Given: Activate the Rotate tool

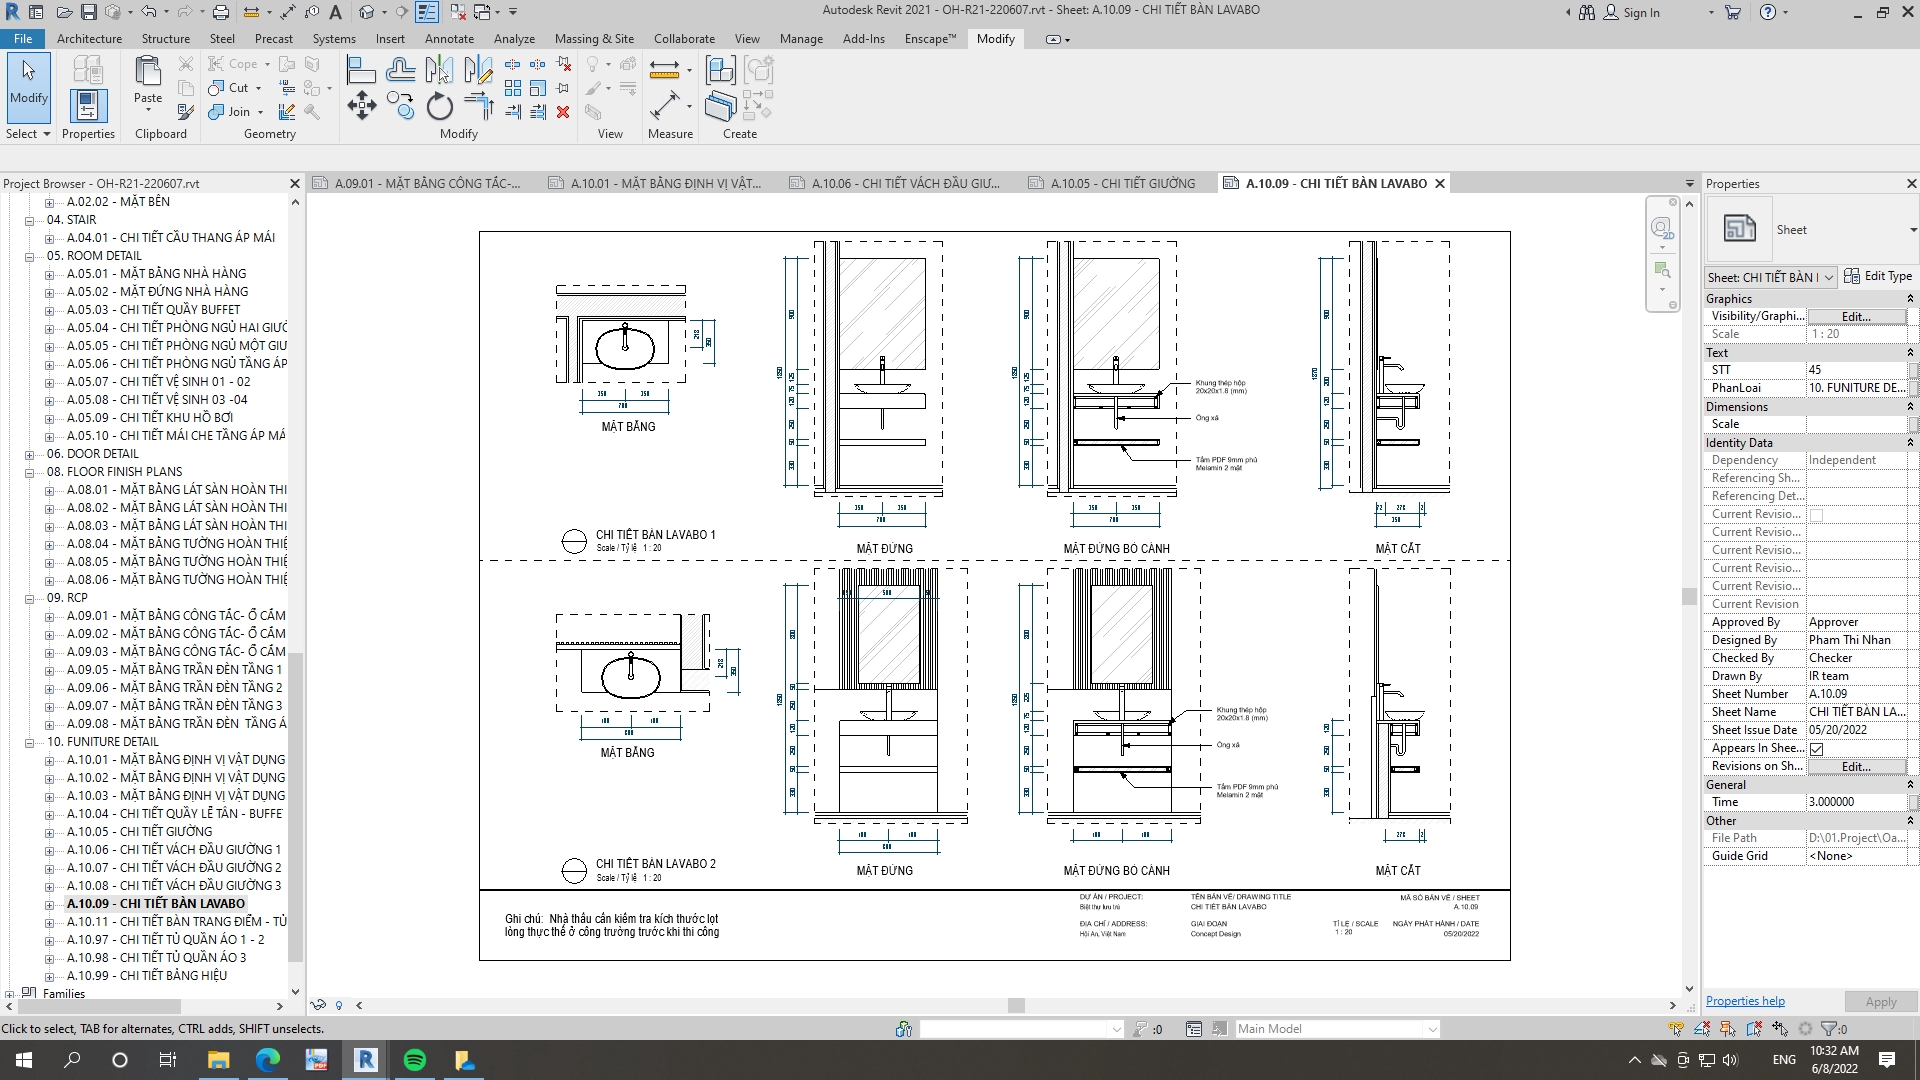Looking at the screenshot, I should point(439,105).
